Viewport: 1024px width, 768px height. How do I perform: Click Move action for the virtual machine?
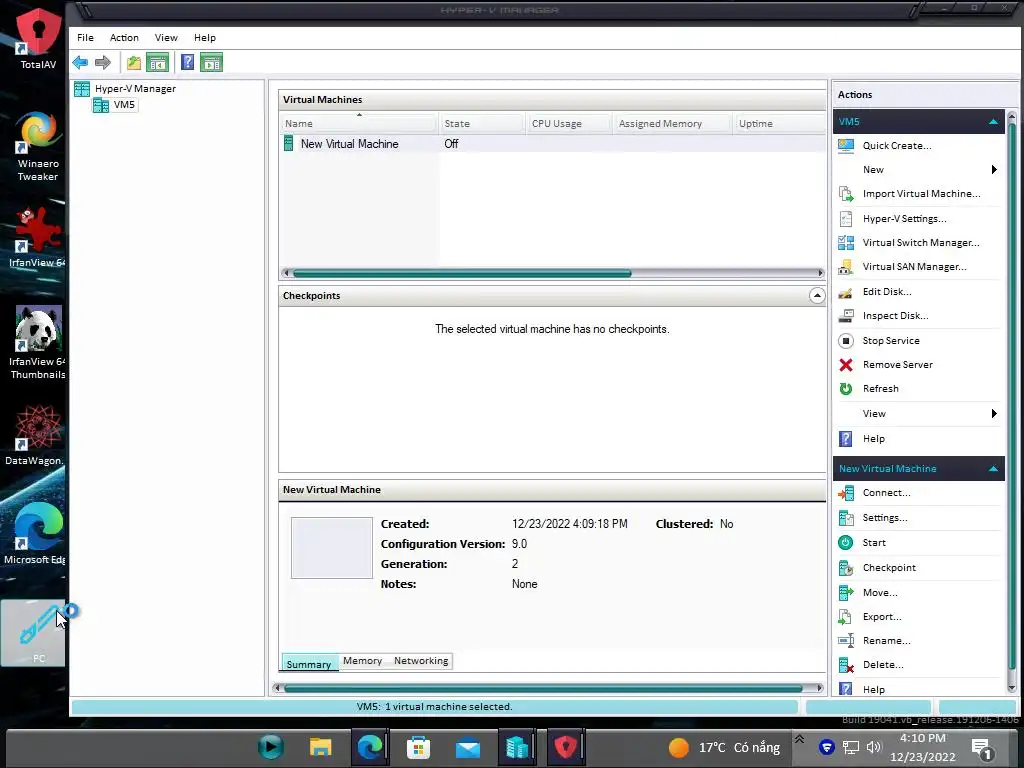[880, 593]
